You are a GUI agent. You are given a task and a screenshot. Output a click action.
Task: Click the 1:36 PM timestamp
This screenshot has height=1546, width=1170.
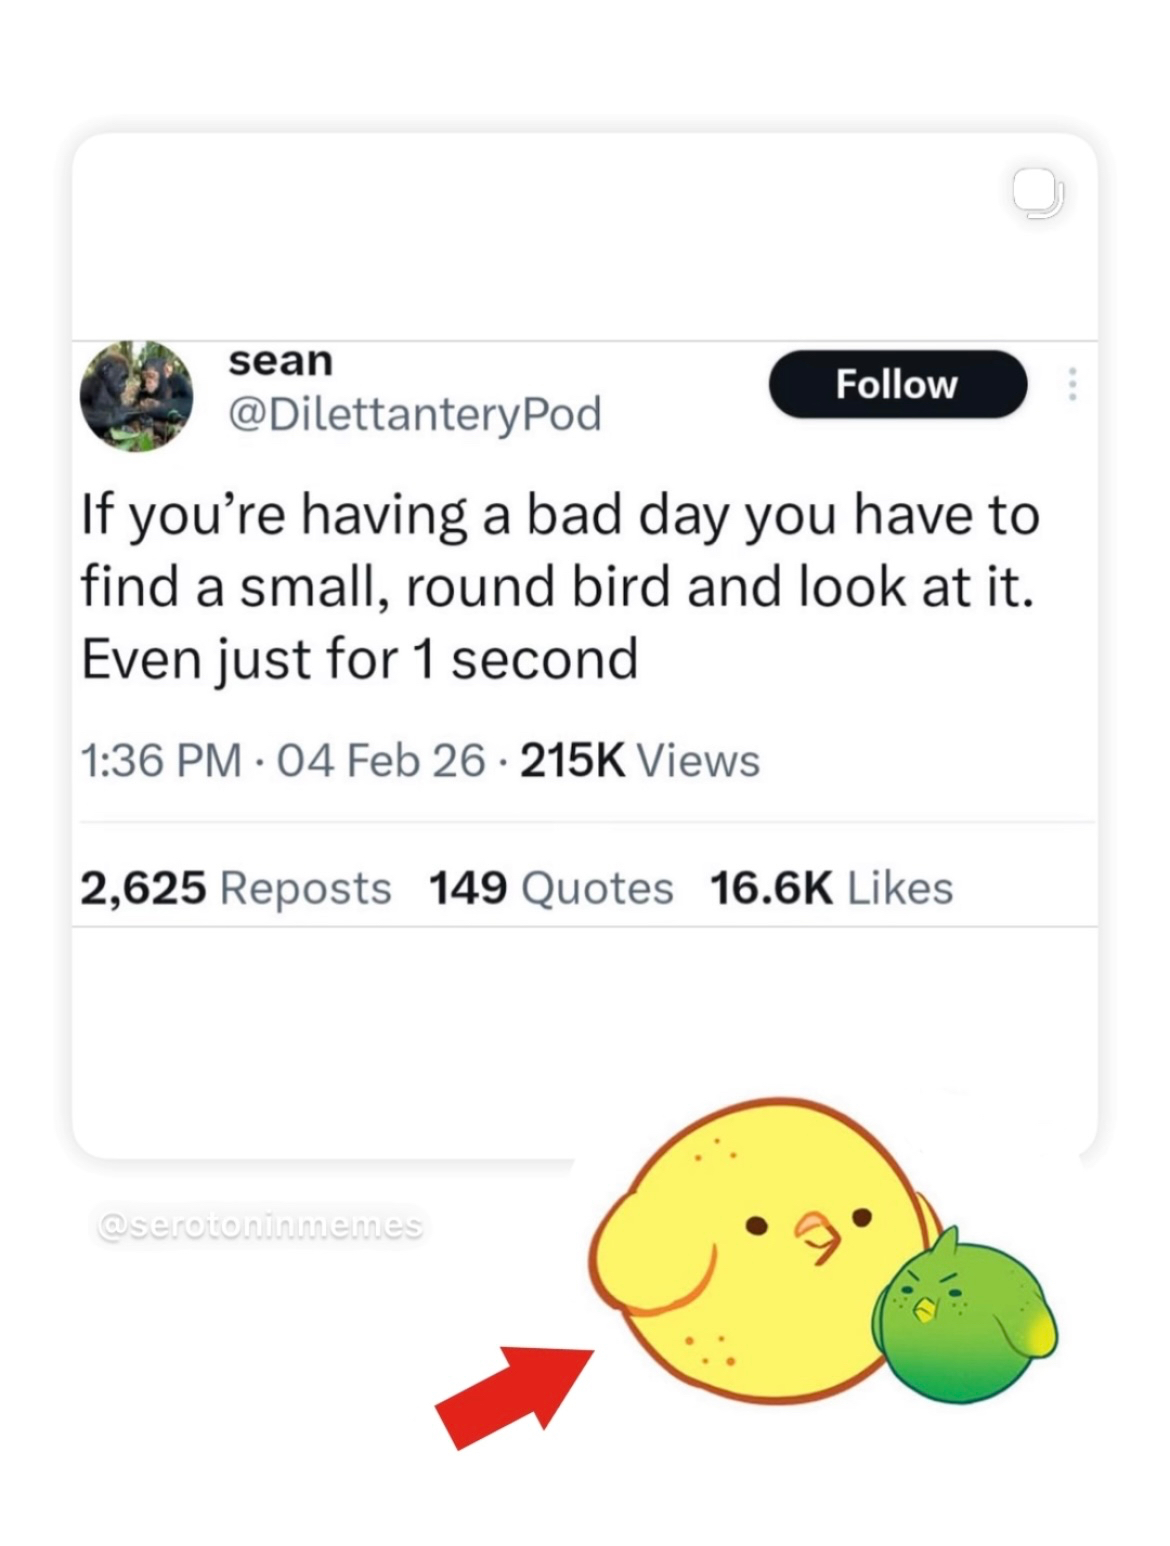point(162,761)
